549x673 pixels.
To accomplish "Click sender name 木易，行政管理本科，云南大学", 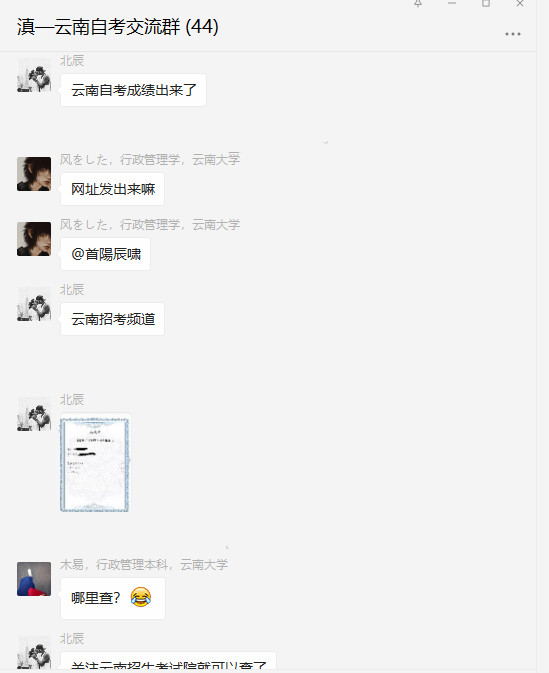I will point(144,564).
